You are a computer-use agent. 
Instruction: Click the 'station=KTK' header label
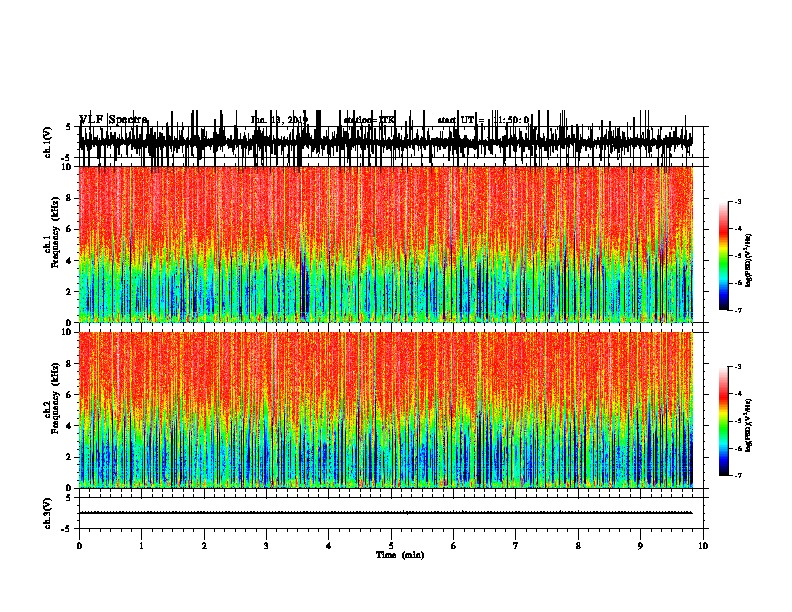point(369,120)
